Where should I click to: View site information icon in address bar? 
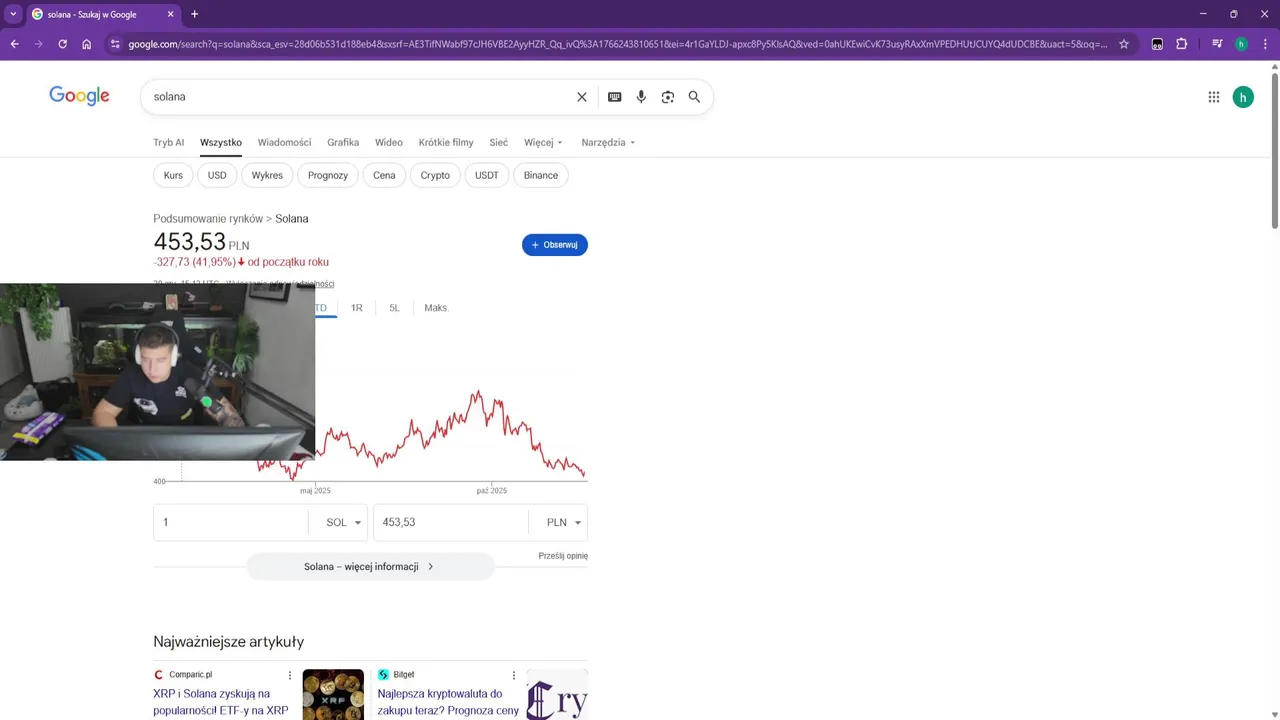(x=115, y=44)
